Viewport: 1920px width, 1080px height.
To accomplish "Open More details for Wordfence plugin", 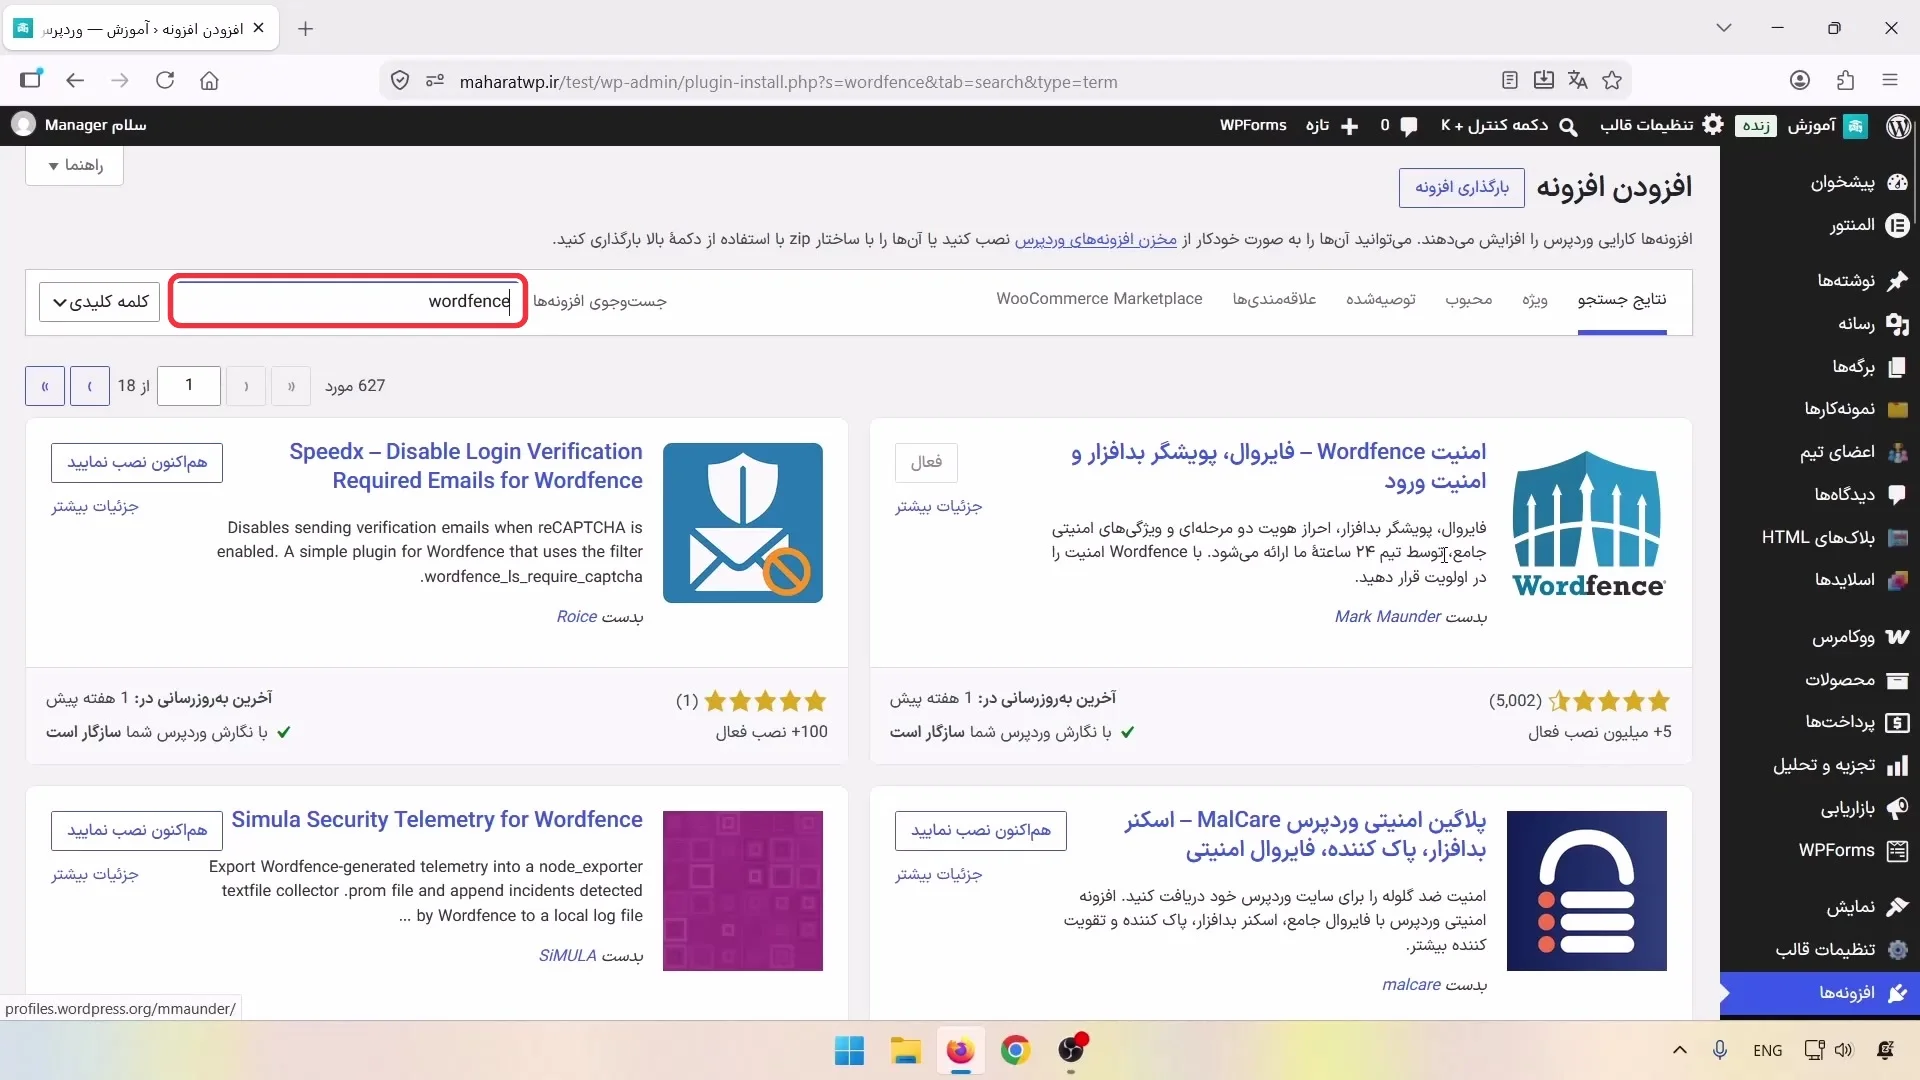I will [939, 507].
